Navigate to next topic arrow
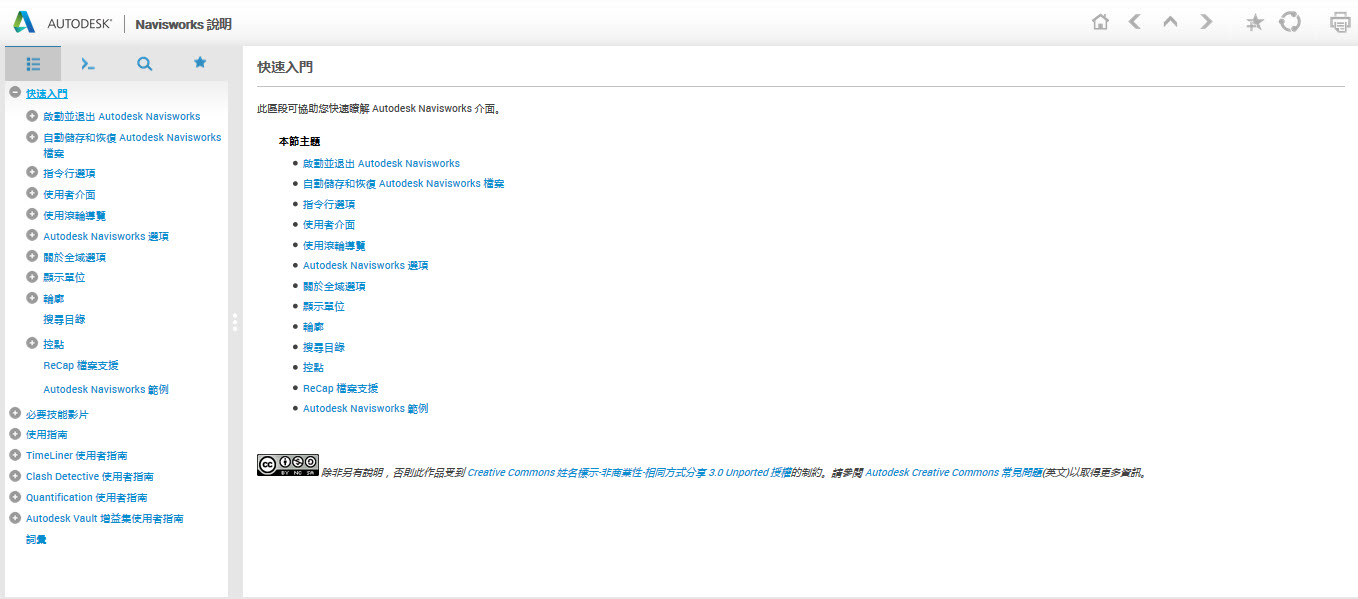This screenshot has height=599, width=1358. (1206, 22)
